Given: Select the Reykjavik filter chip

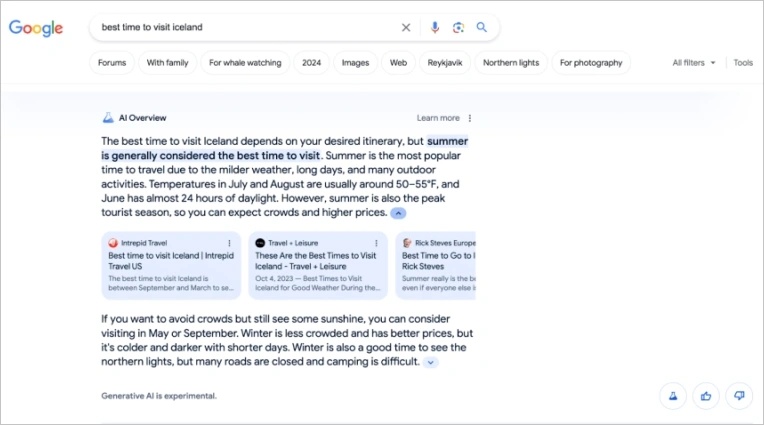Looking at the screenshot, I should click(445, 62).
